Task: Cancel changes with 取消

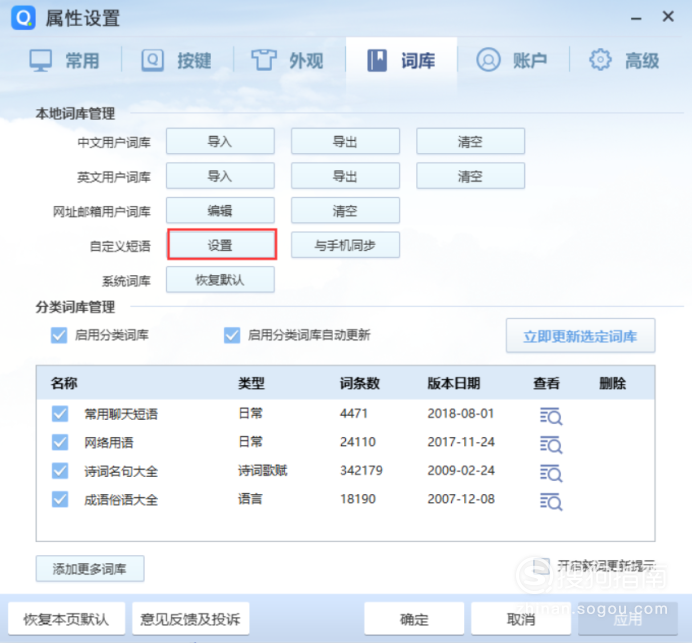Action: pos(521,619)
